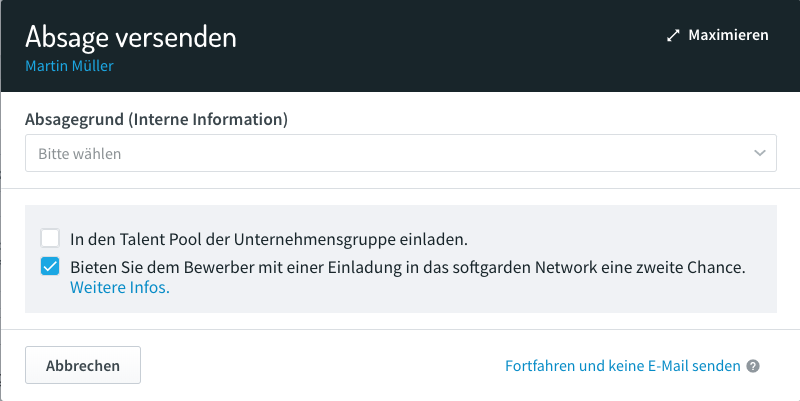This screenshot has width=800, height=401.
Task: Enable the Talent Pool invitation checkbox
Action: click(x=50, y=238)
